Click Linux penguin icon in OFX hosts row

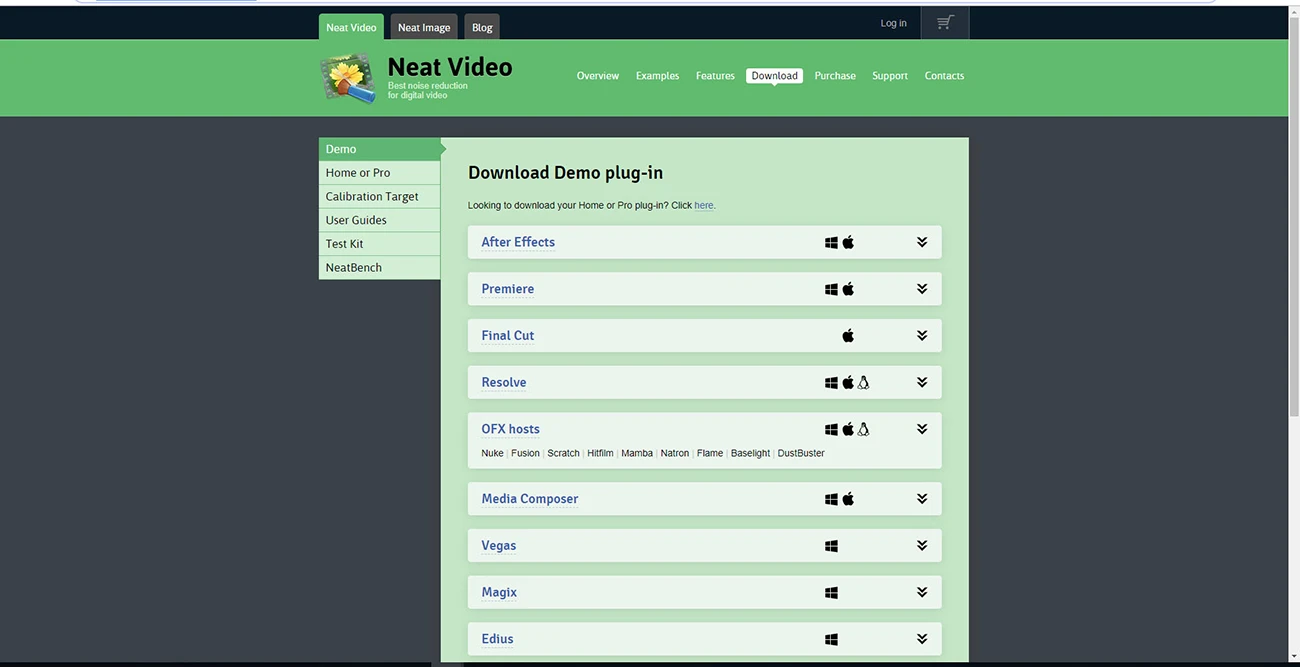click(x=863, y=429)
